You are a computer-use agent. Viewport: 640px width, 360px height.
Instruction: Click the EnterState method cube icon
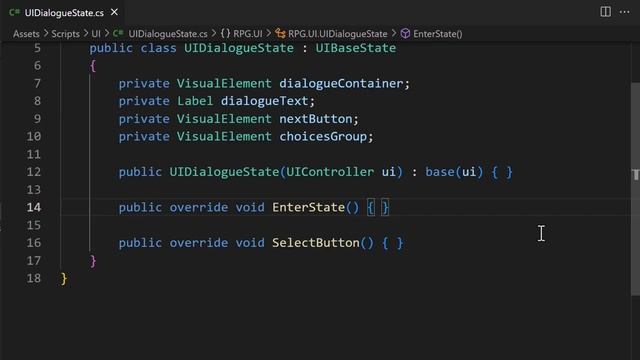tap(405, 33)
